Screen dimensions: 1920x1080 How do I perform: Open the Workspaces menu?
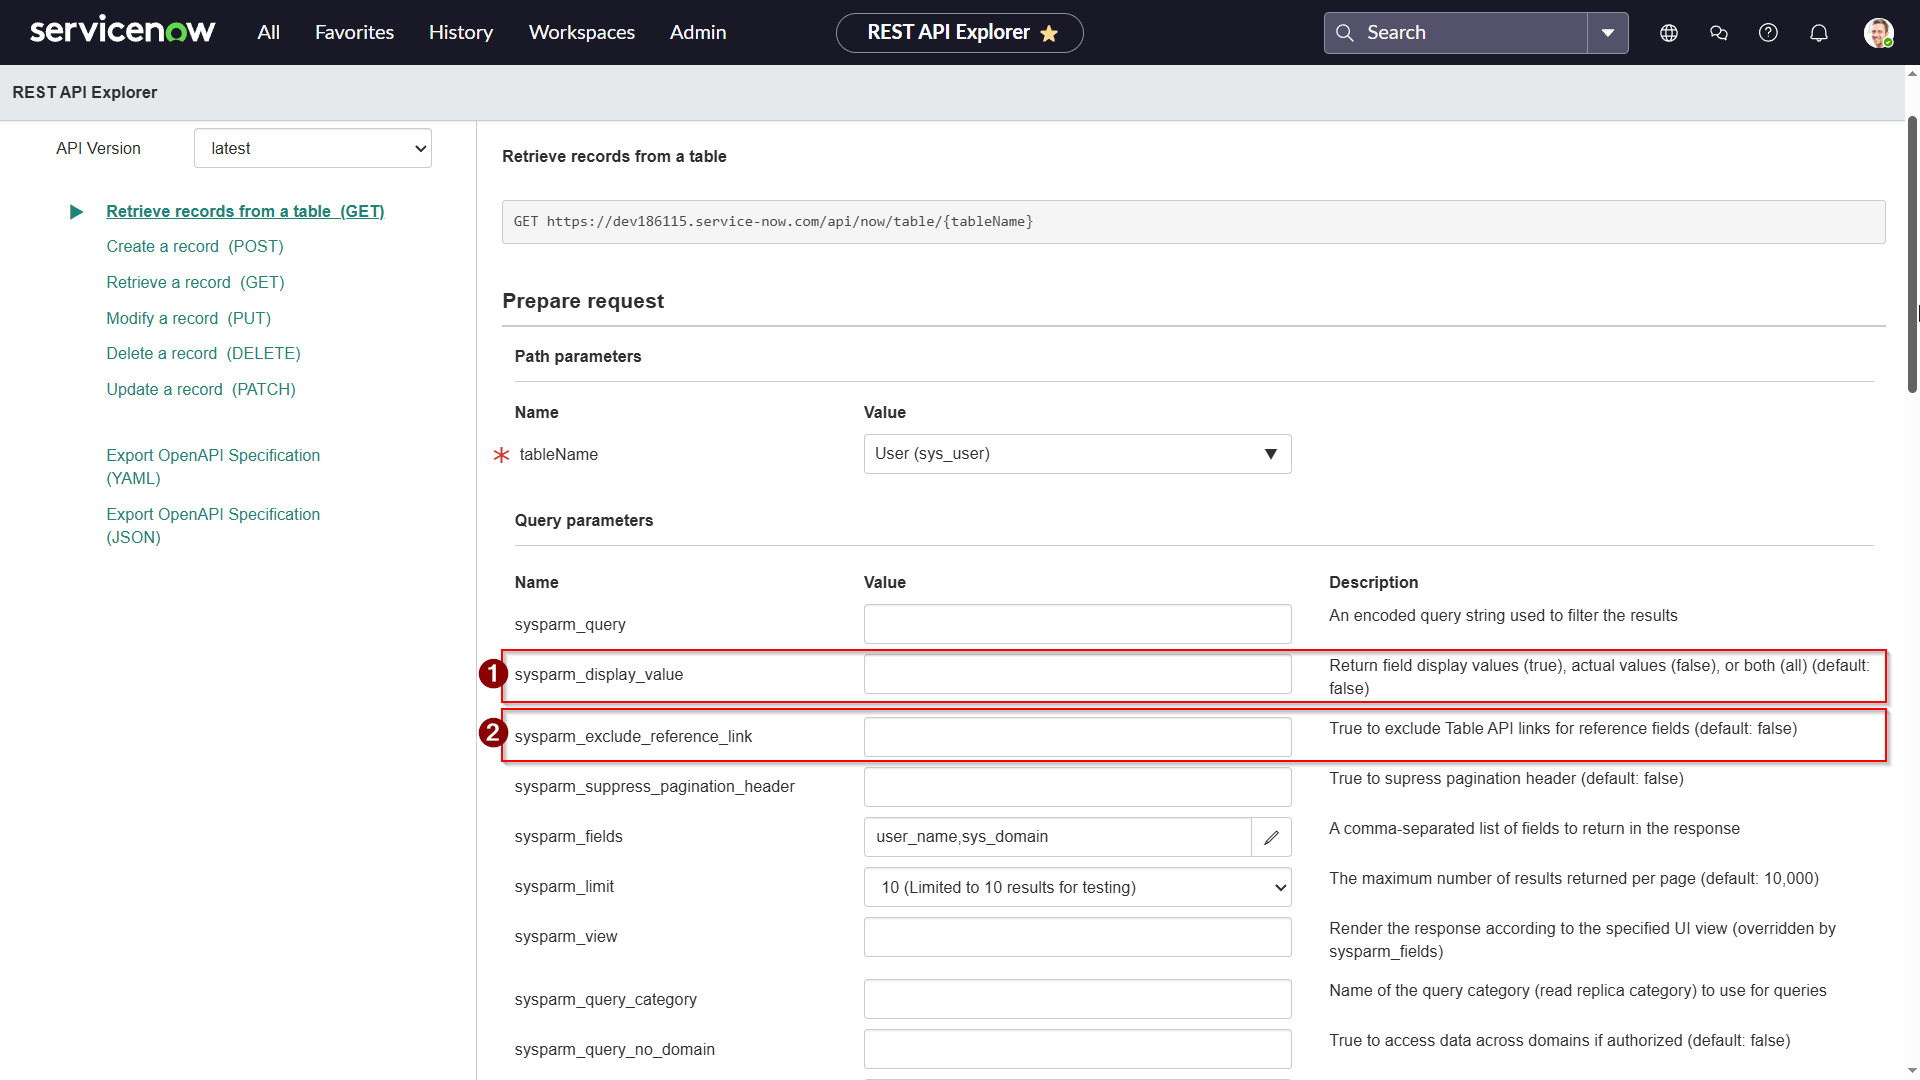[581, 32]
